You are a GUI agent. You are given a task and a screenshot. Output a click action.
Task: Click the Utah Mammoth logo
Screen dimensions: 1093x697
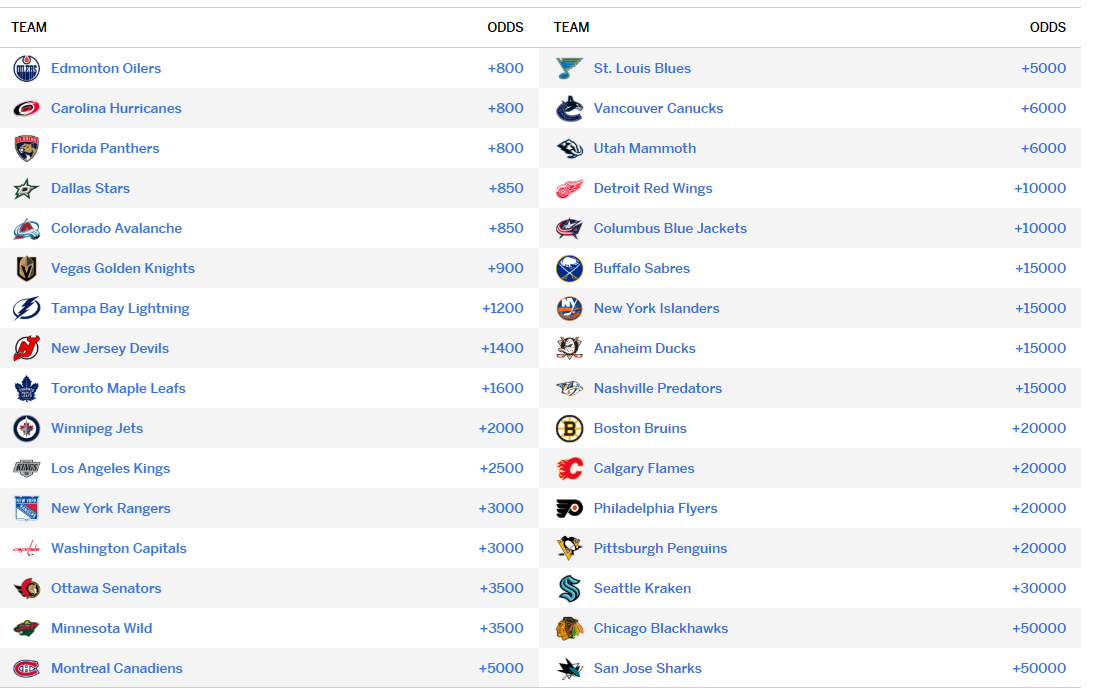click(570, 148)
